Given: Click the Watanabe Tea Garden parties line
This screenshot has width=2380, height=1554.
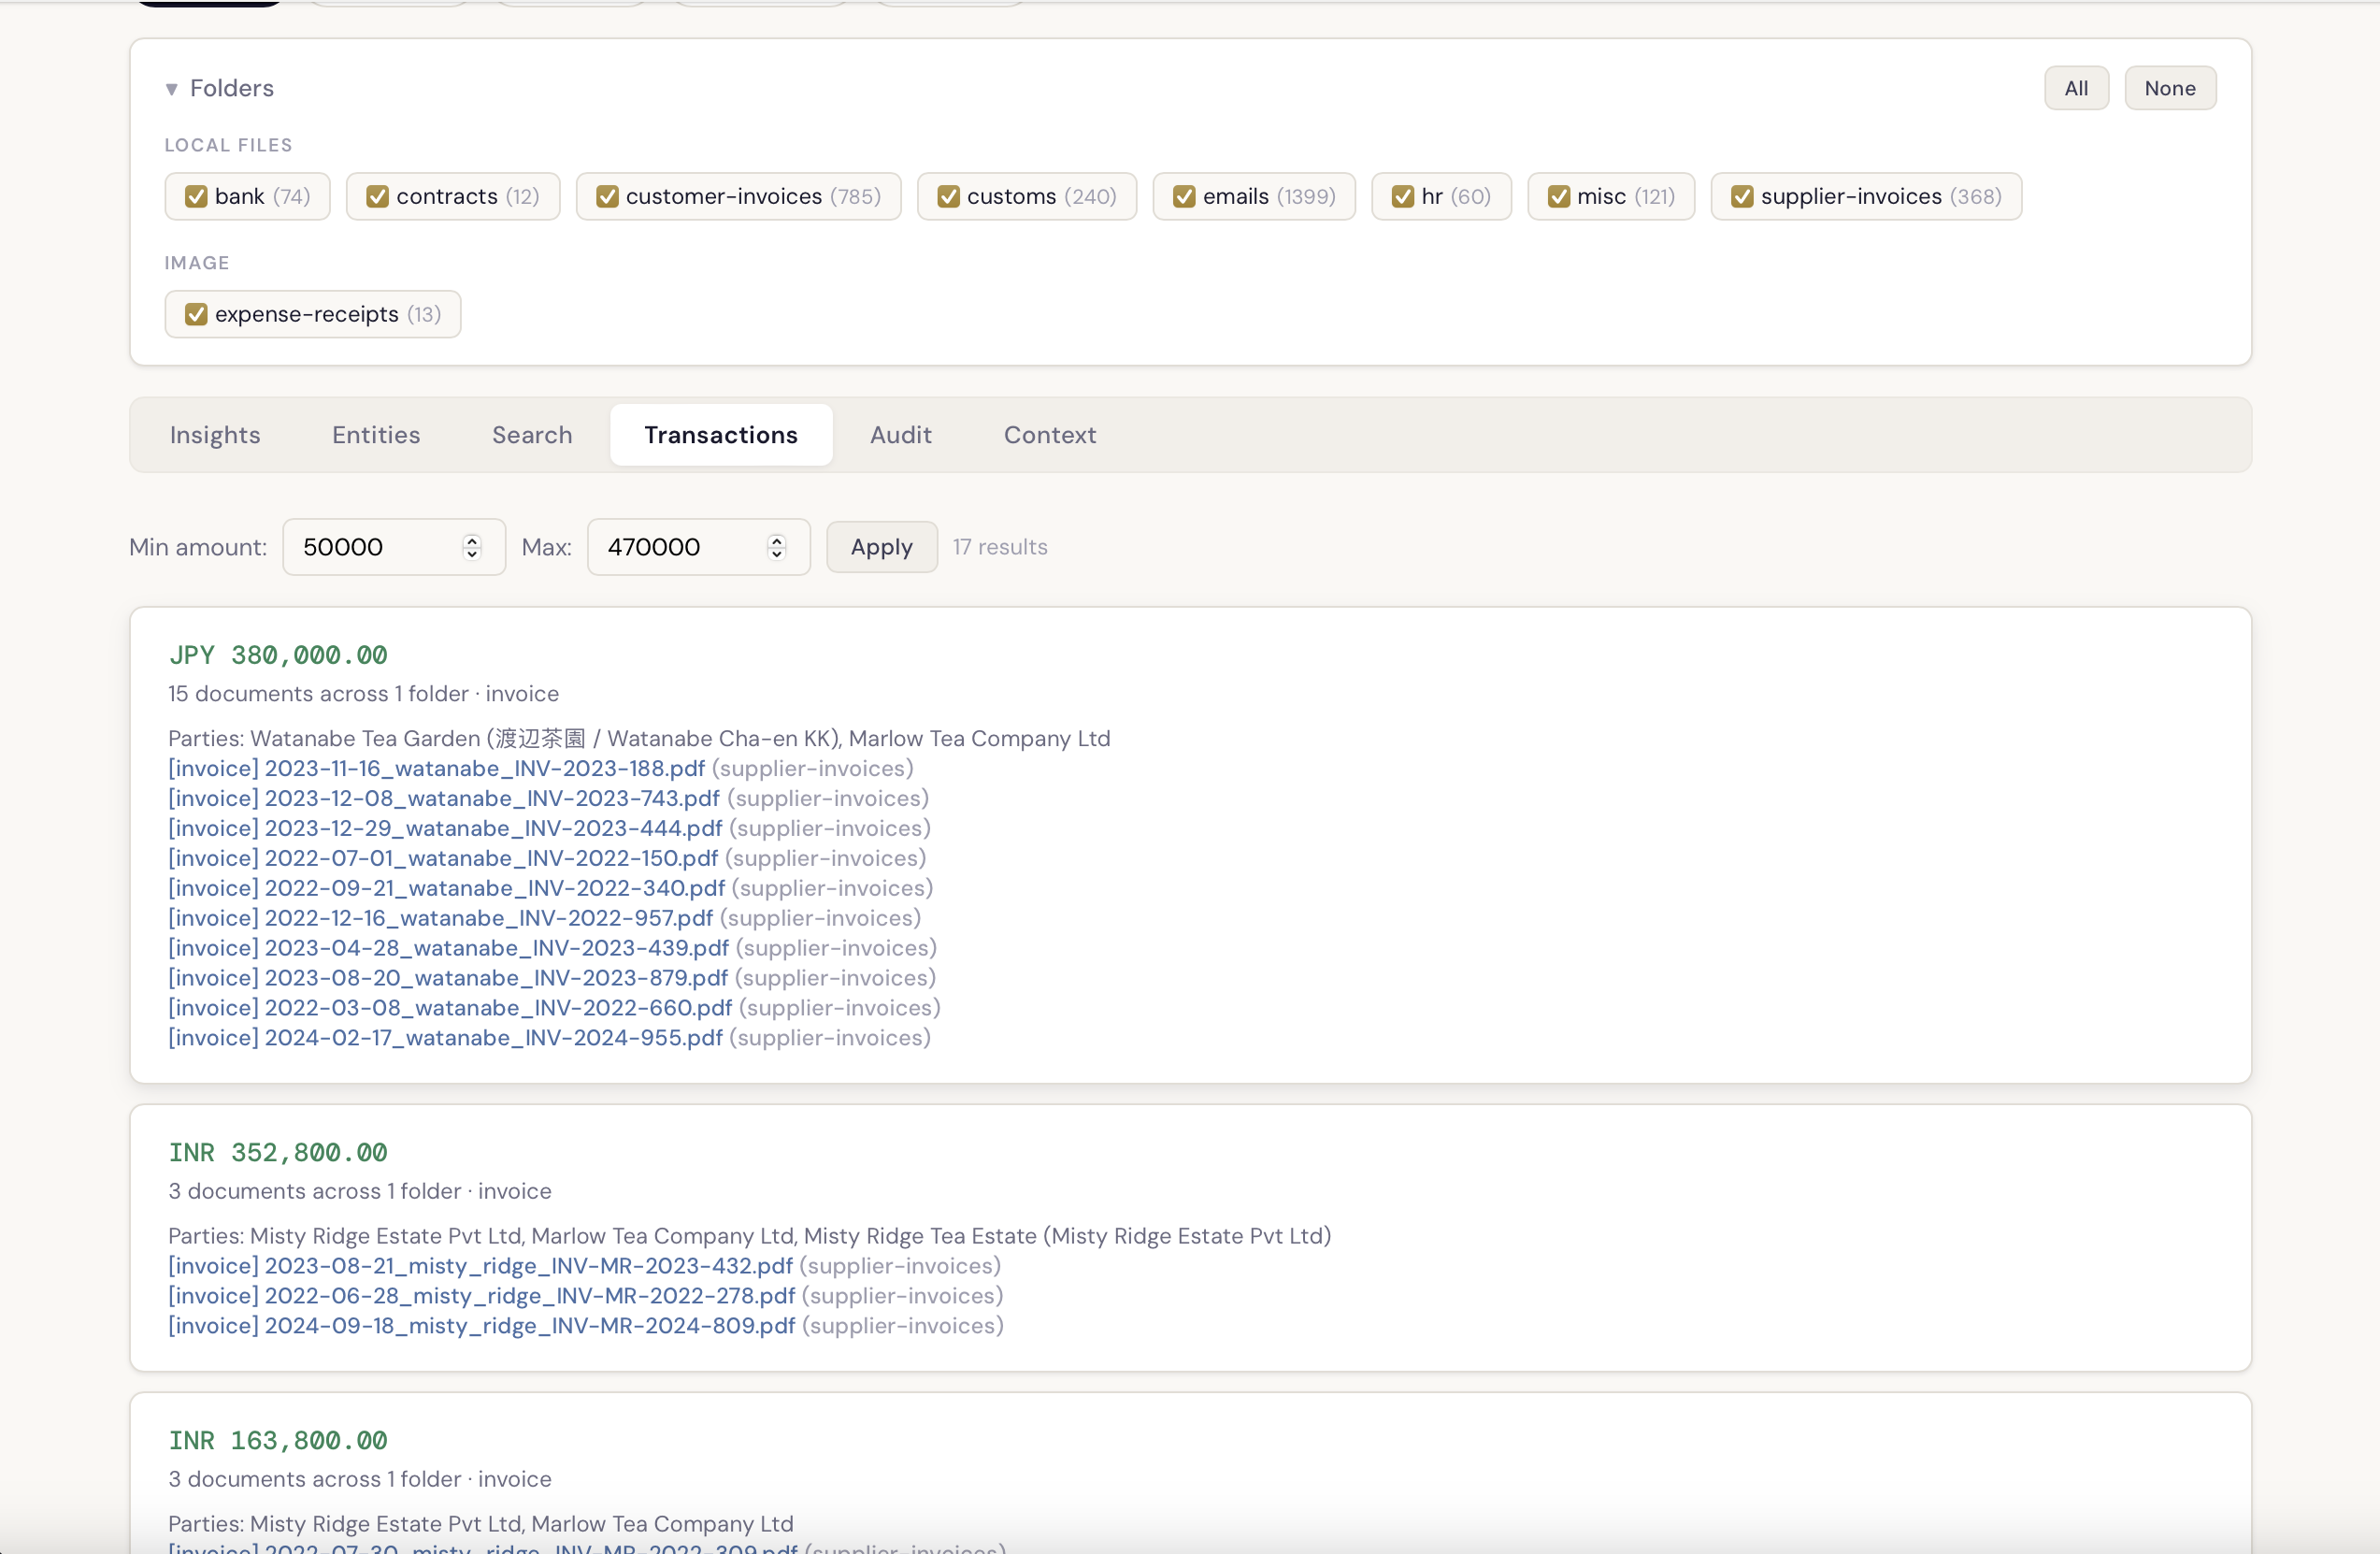Looking at the screenshot, I should click(639, 739).
